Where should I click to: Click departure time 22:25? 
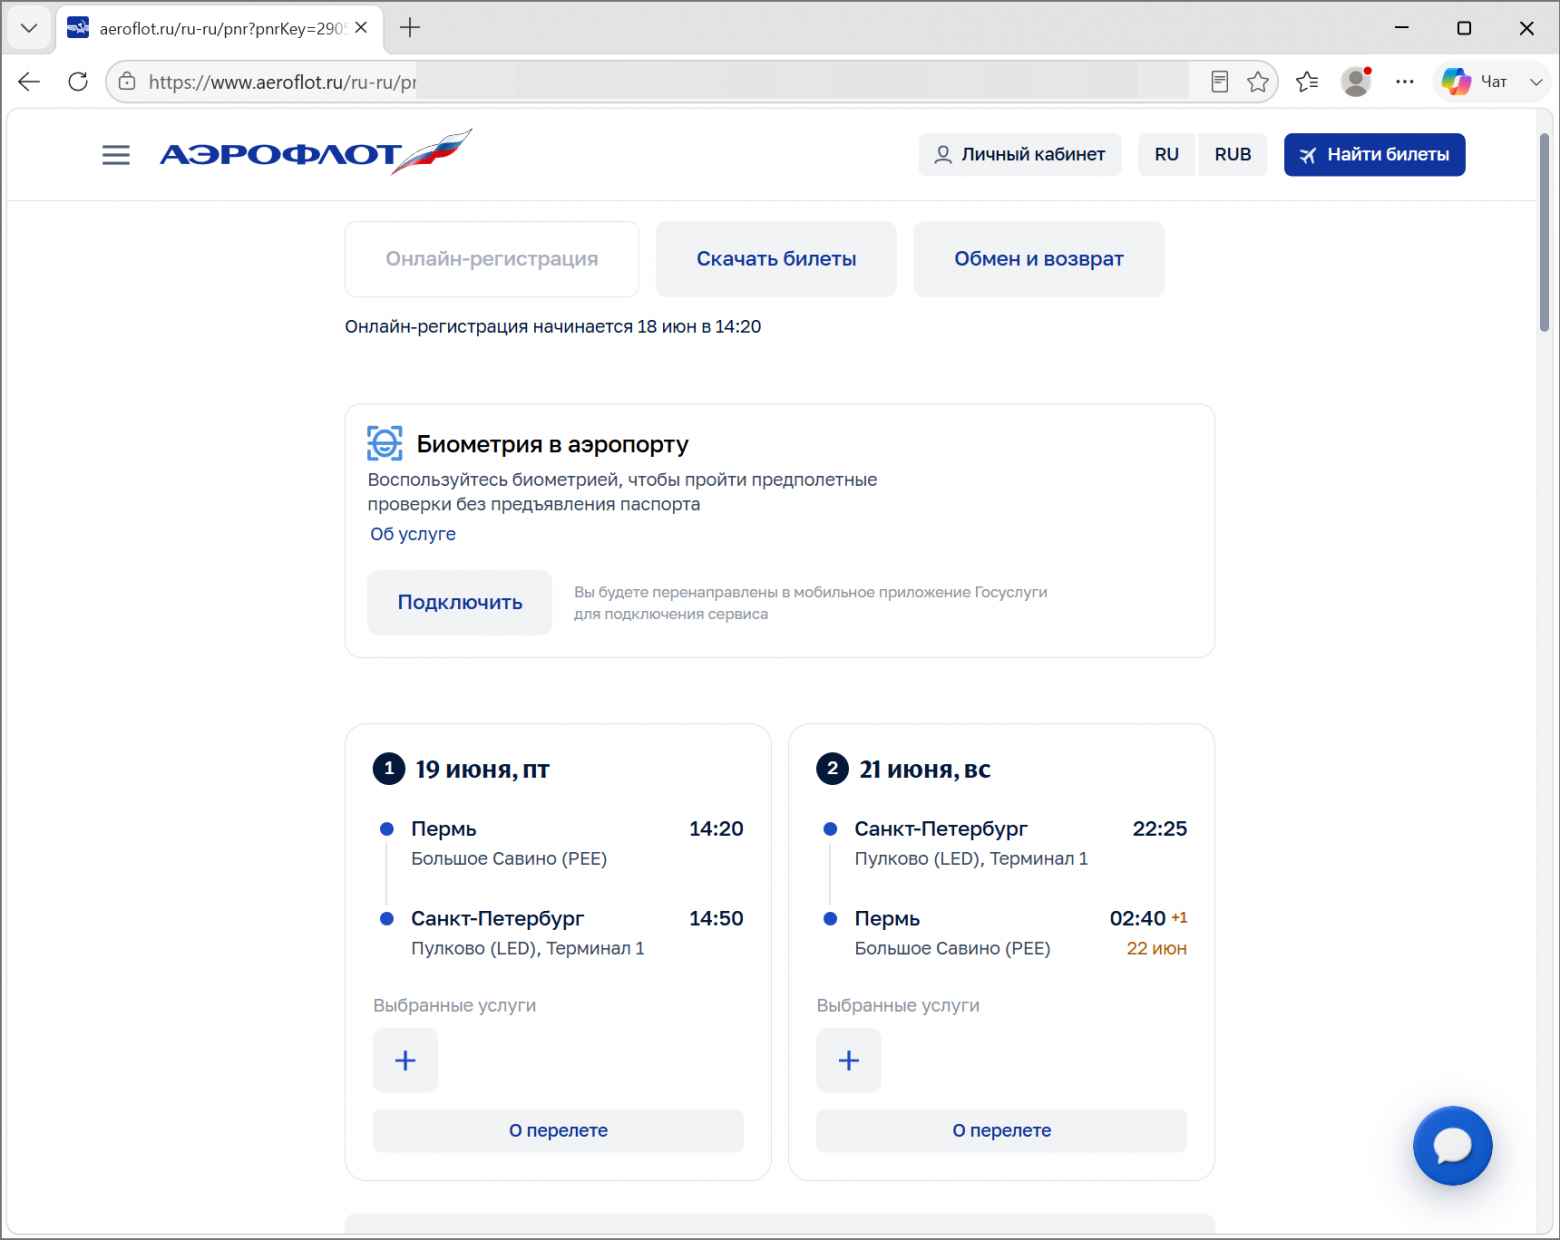point(1160,829)
